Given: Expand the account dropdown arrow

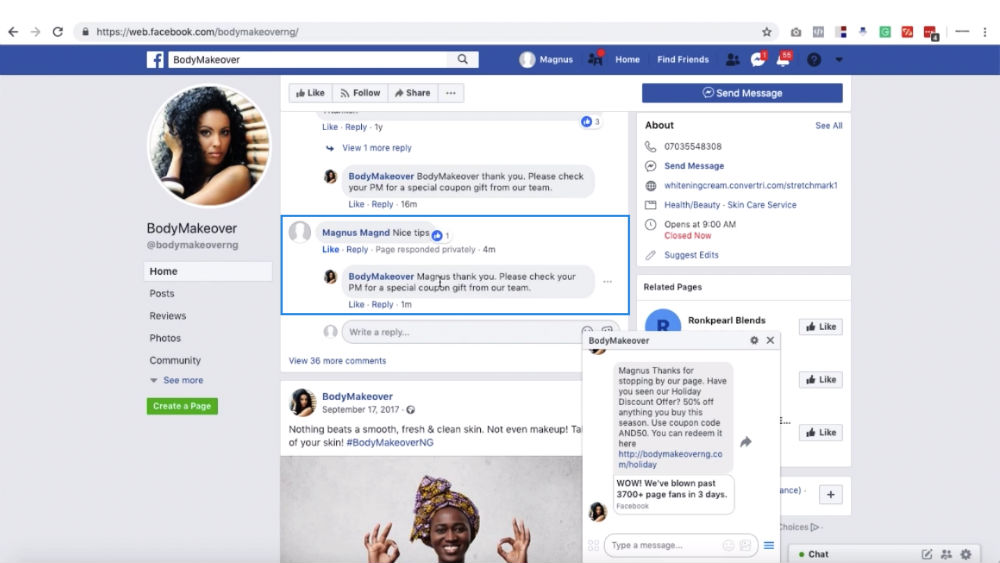Looking at the screenshot, I should click(839, 59).
